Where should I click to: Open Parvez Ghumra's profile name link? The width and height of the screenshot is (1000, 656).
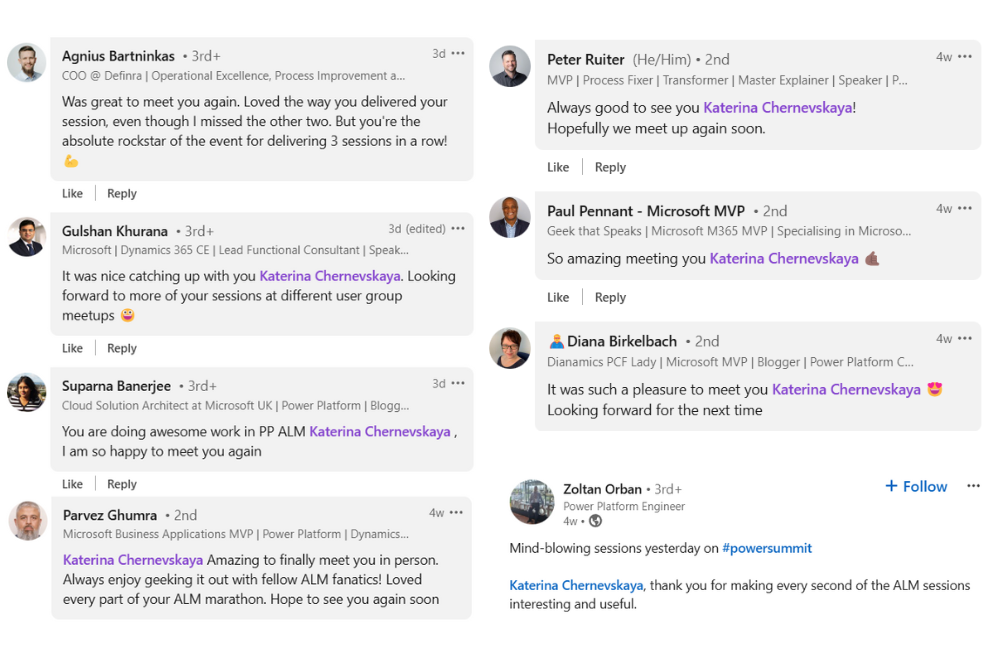(x=110, y=516)
